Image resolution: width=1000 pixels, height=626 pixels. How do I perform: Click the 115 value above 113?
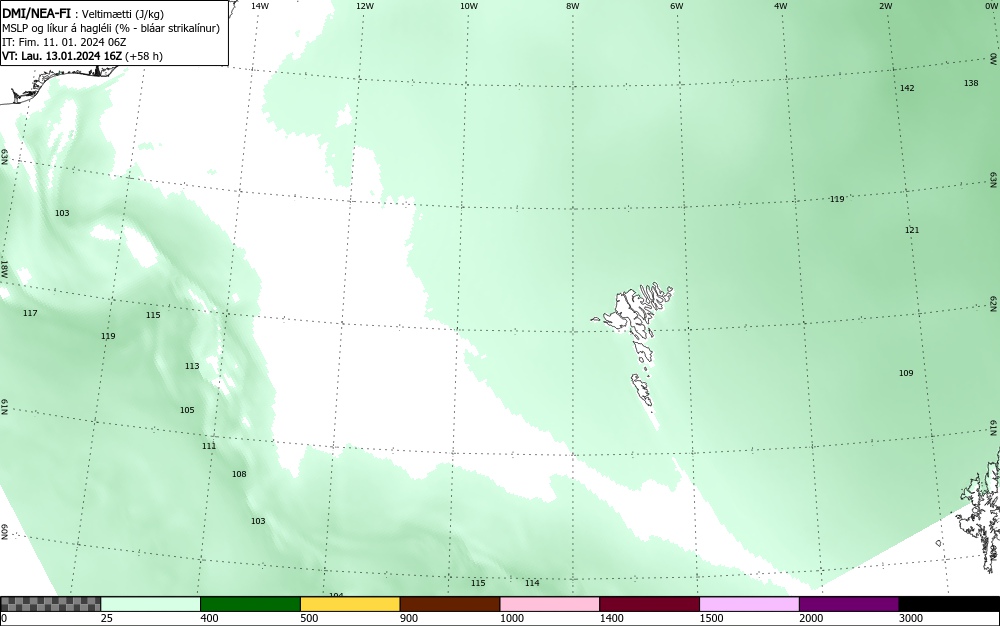[x=153, y=315]
